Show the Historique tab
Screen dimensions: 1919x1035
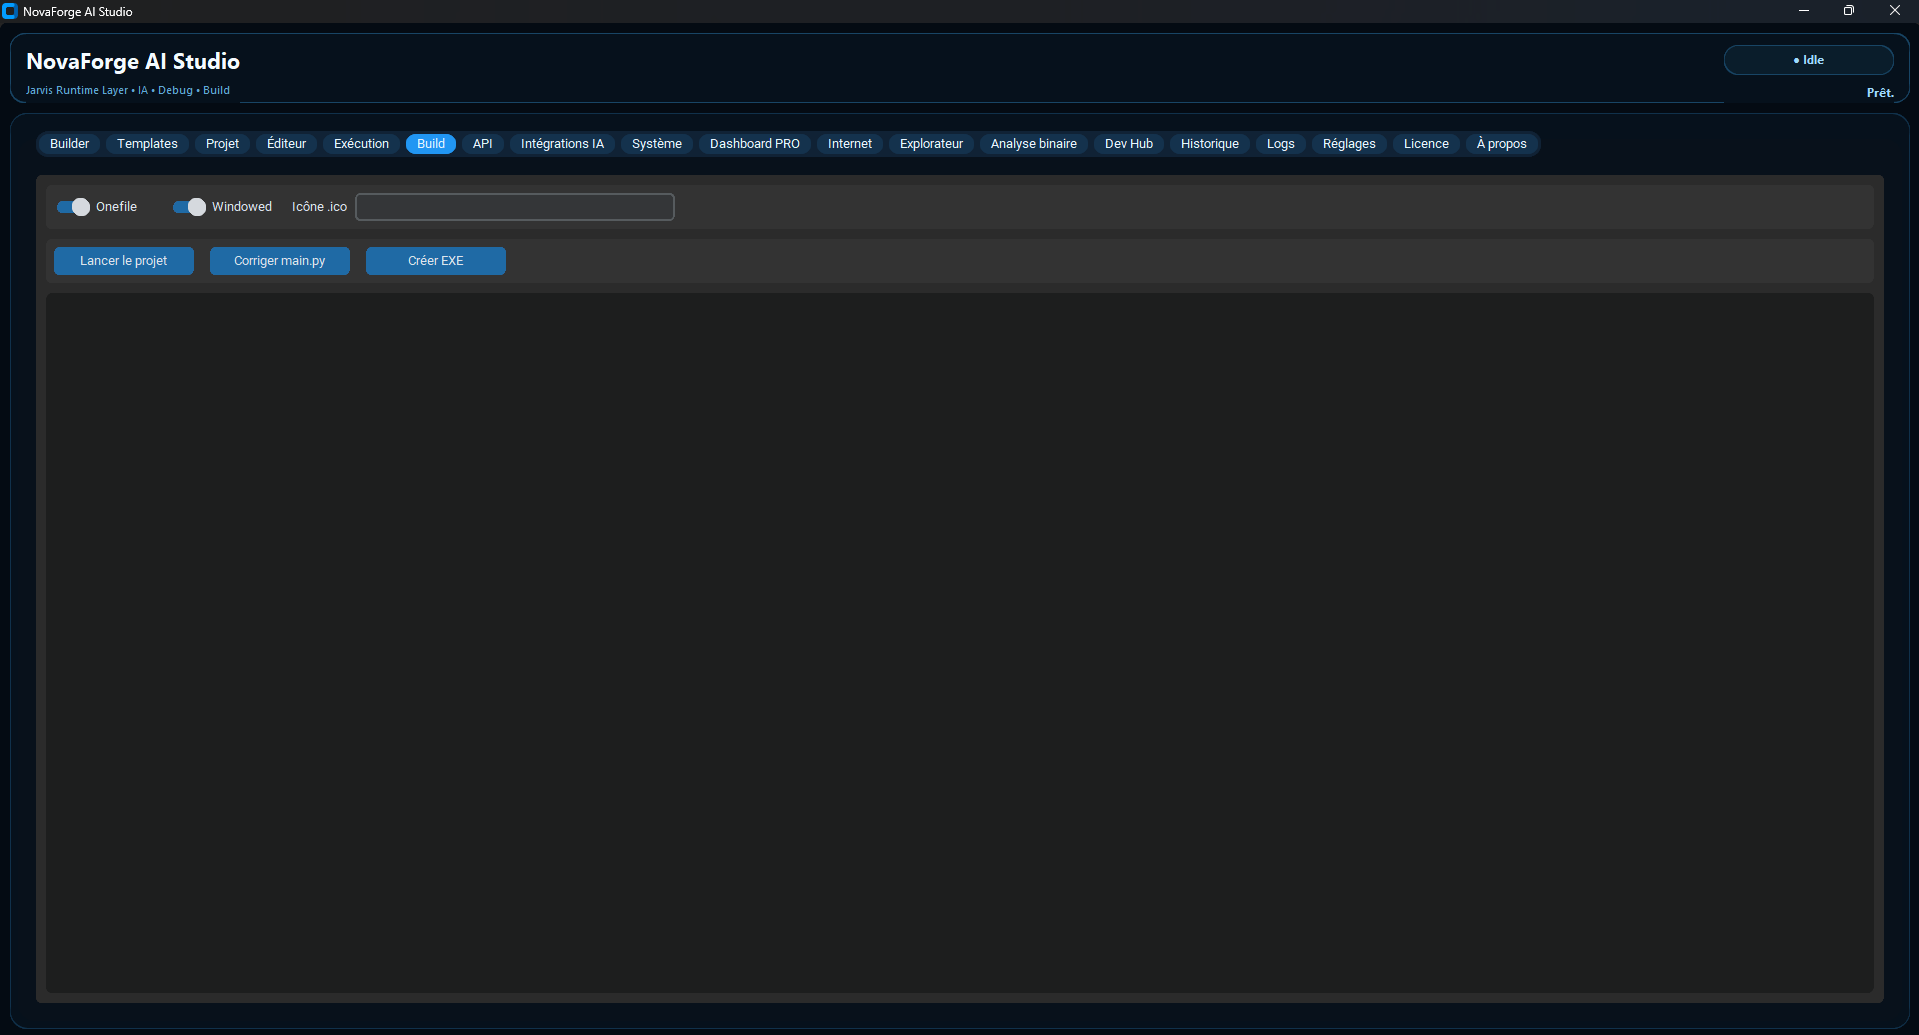click(1210, 144)
